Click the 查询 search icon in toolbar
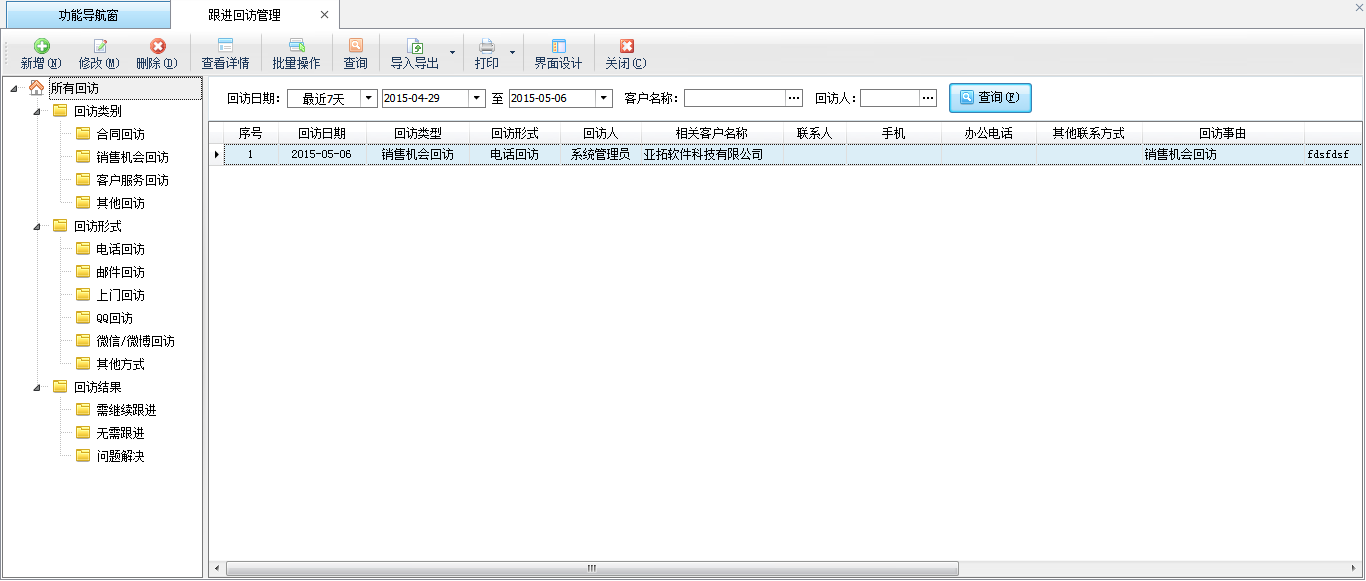Screen dimensions: 1366x581 click(x=355, y=47)
